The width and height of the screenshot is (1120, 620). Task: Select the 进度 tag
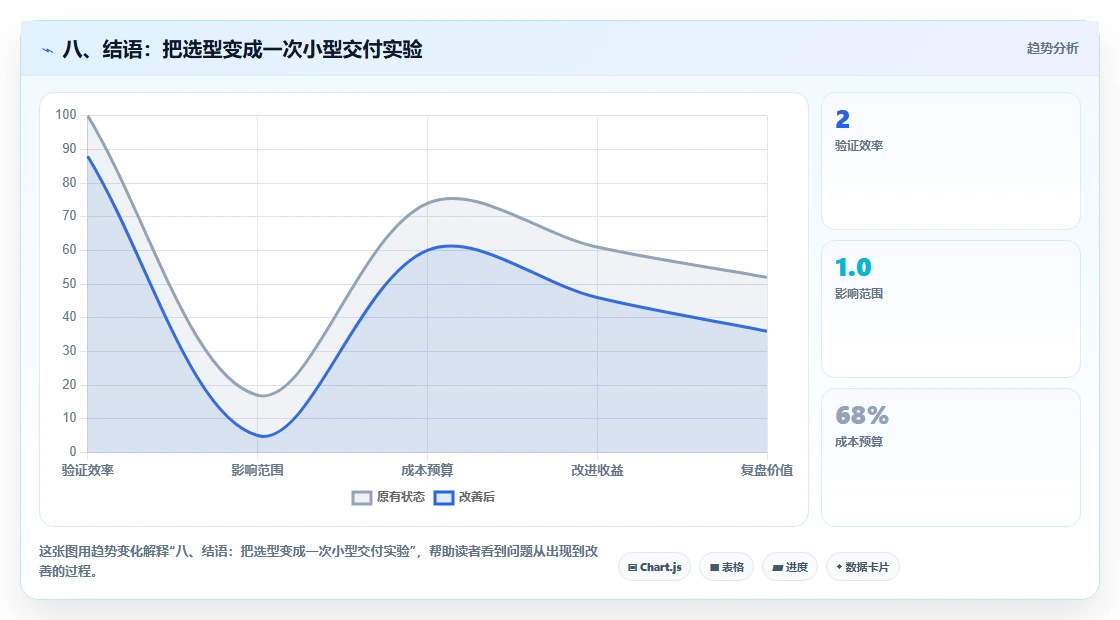(x=790, y=567)
